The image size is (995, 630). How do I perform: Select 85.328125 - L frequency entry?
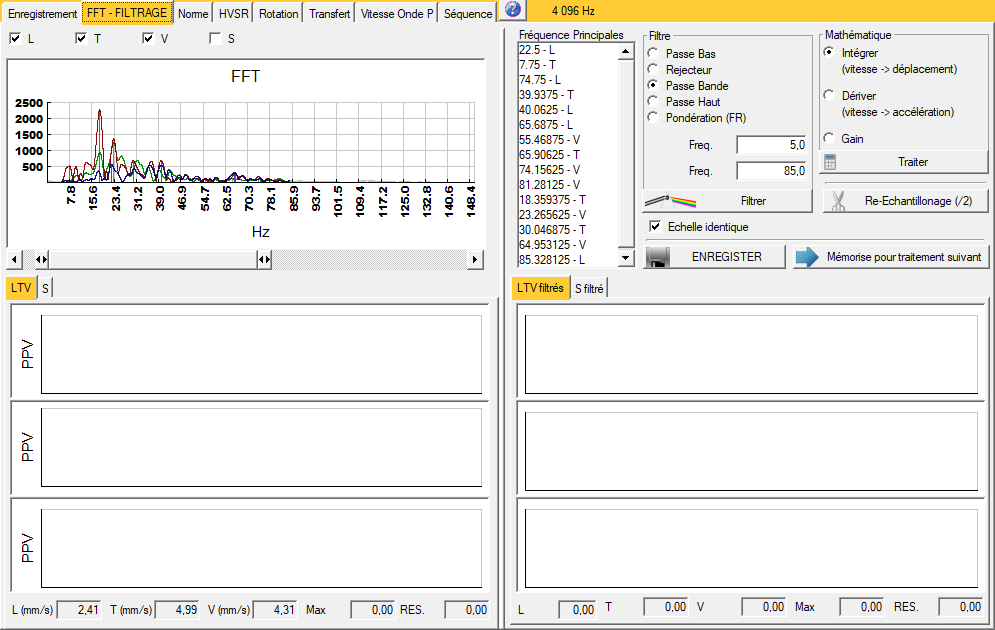pos(552,259)
